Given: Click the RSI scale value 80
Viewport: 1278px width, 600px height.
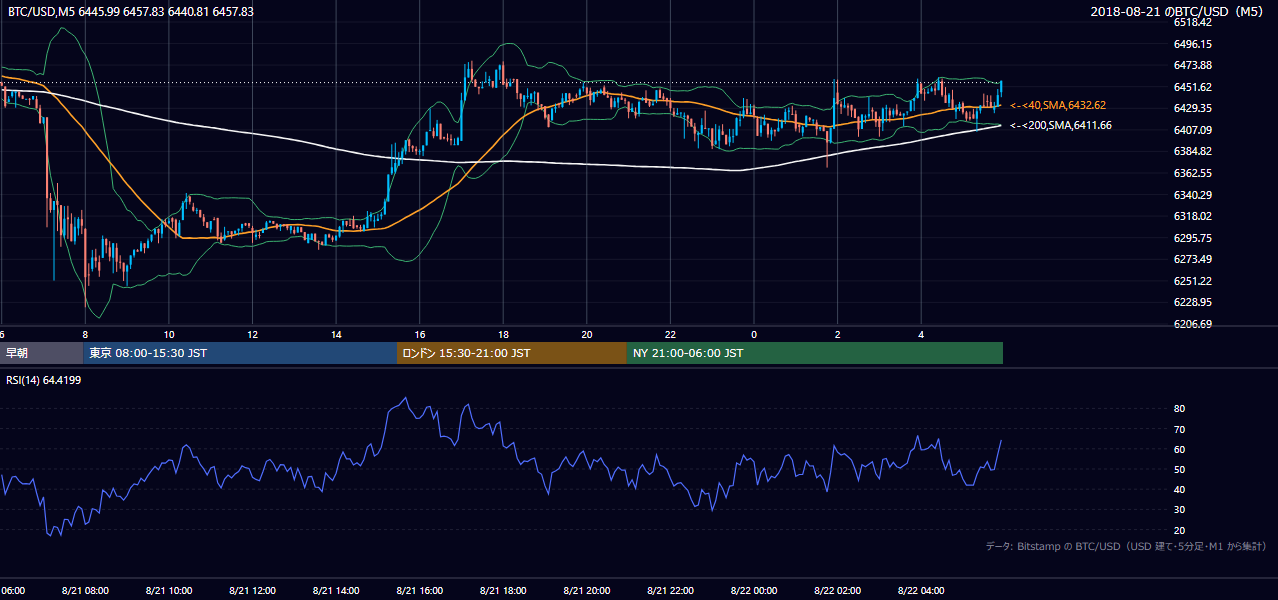Looking at the screenshot, I should click(1180, 409).
